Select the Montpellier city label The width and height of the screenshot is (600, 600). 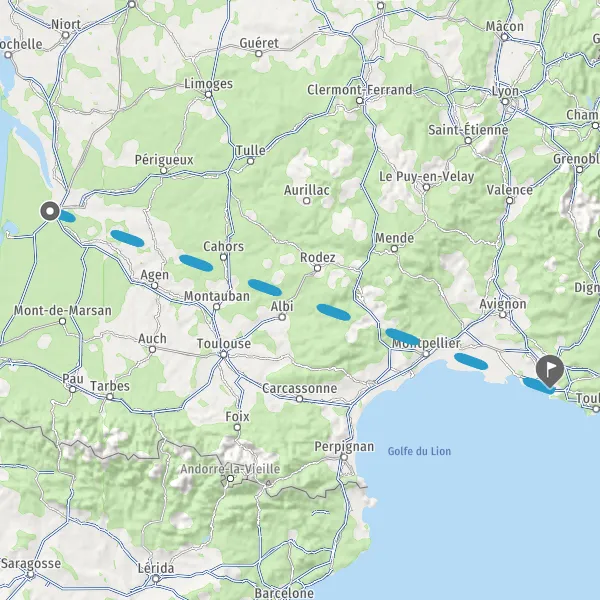click(425, 343)
